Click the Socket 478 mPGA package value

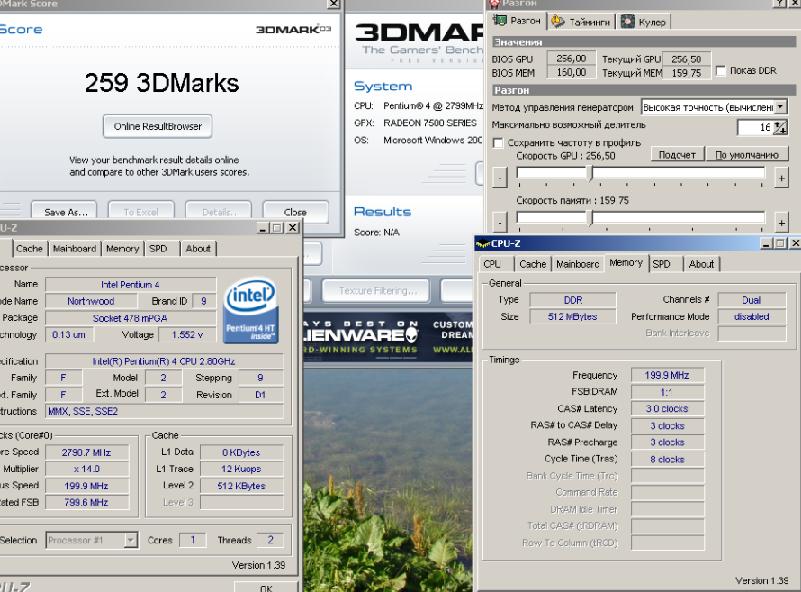pos(130,318)
